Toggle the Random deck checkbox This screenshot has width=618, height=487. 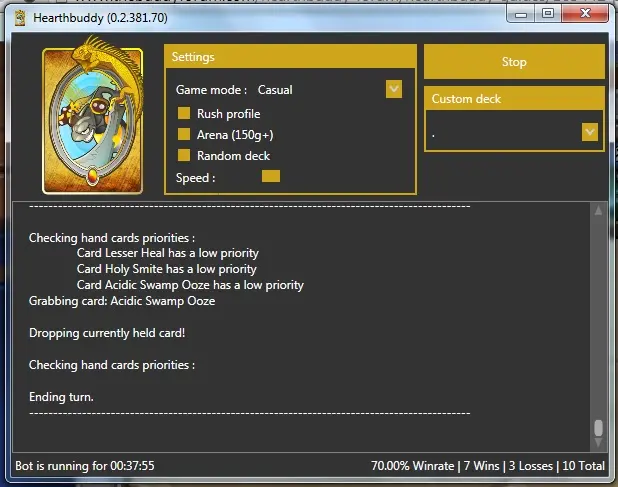184,155
